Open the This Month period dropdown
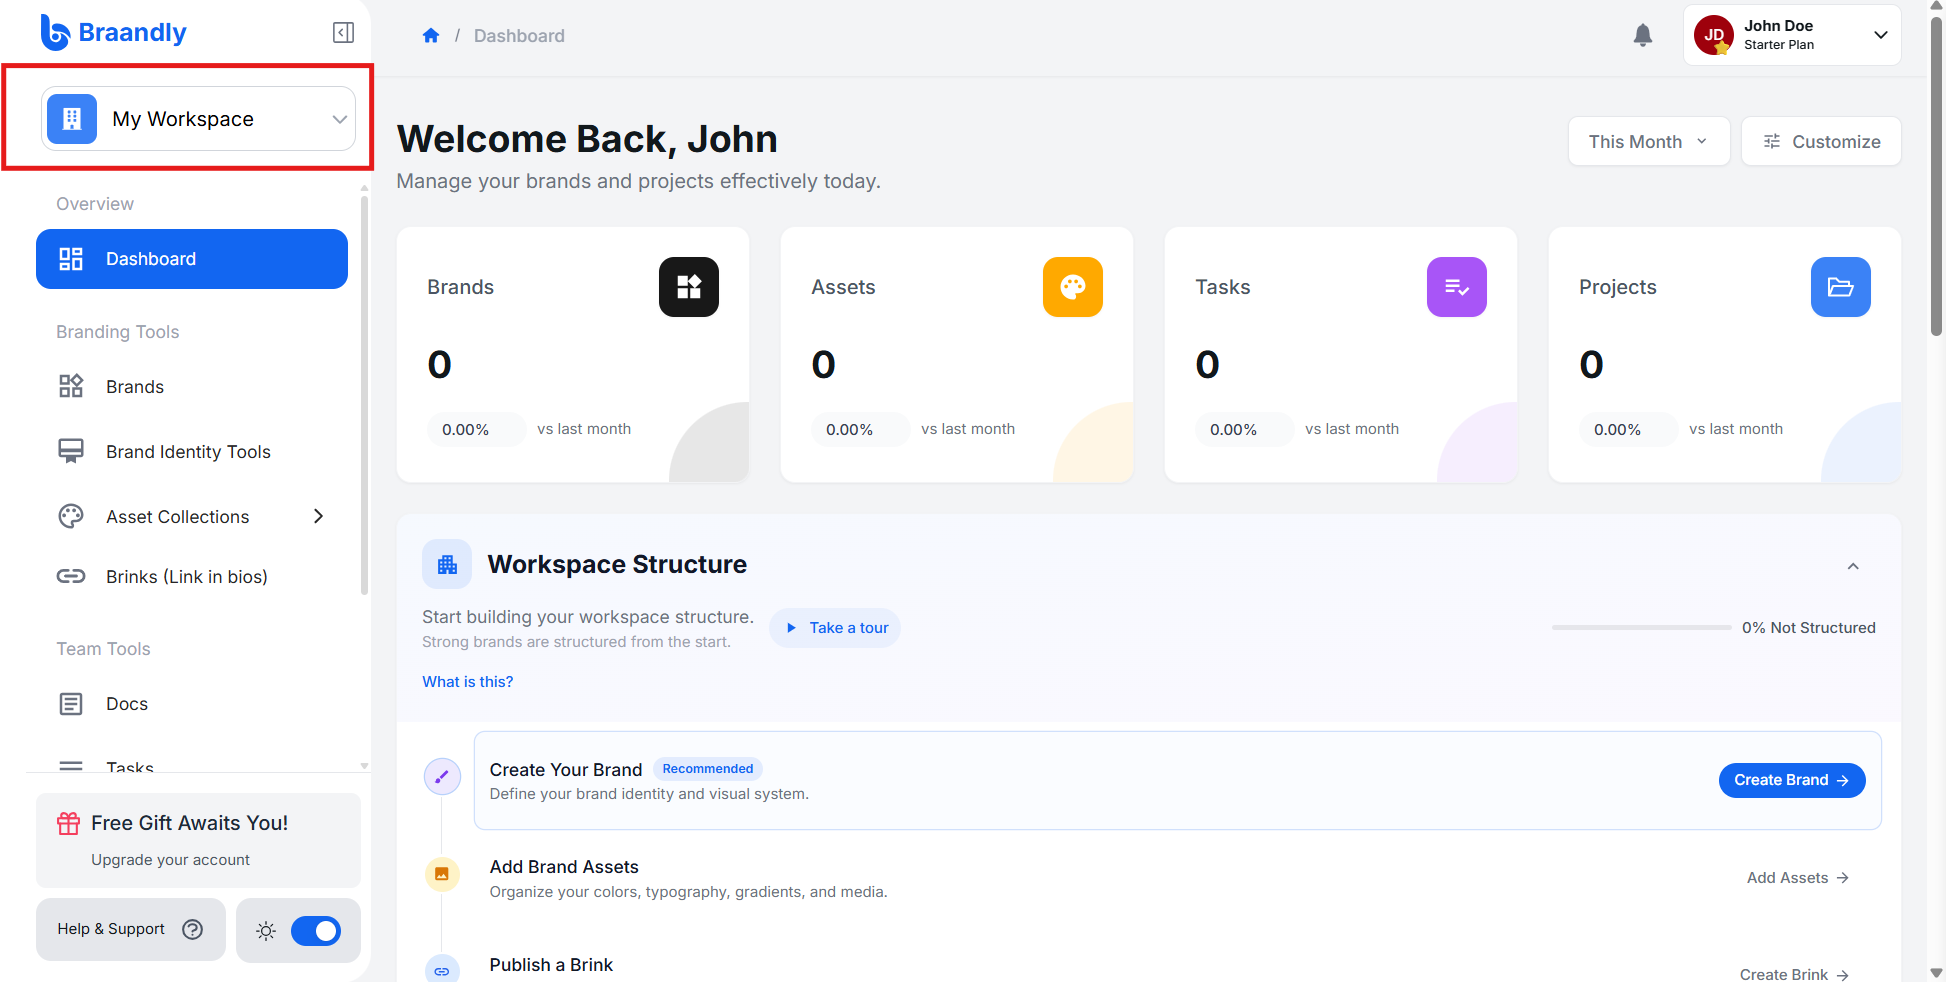This screenshot has height=982, width=1946. point(1649,142)
